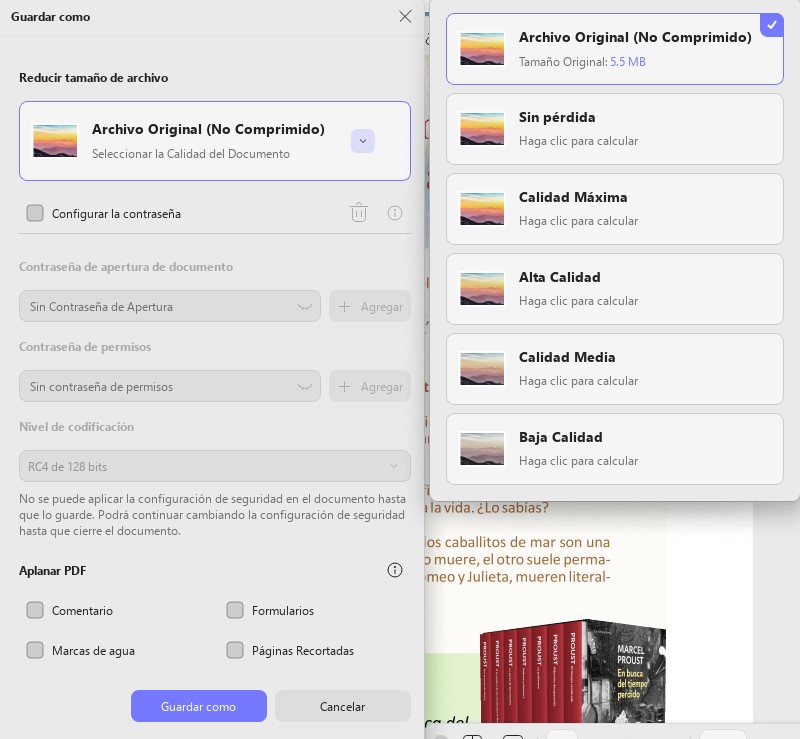Show info about Aplanar PDF

(395, 570)
